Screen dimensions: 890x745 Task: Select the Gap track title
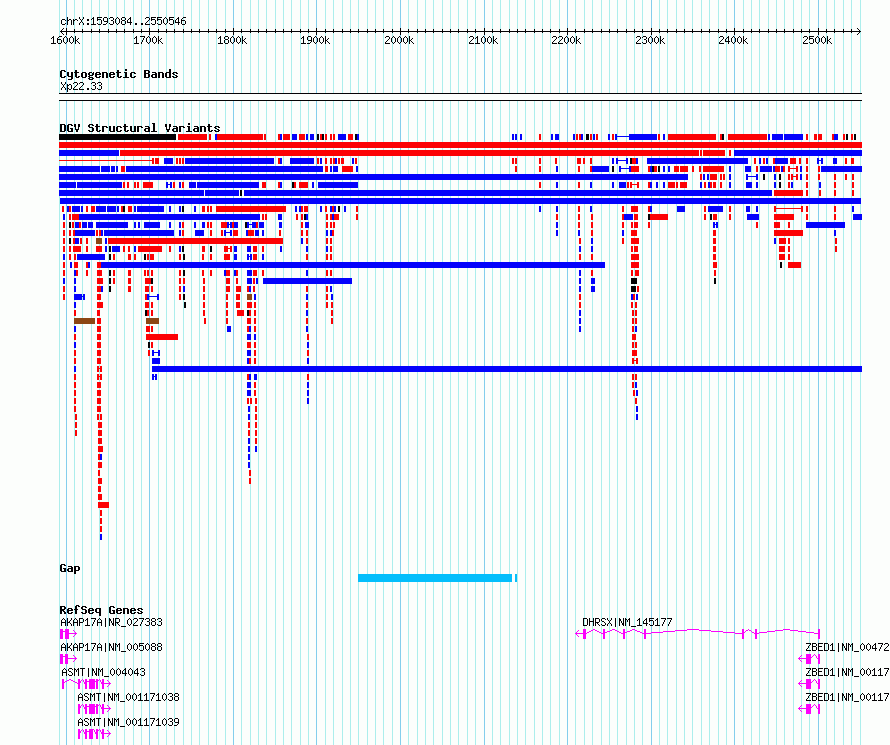point(70,569)
